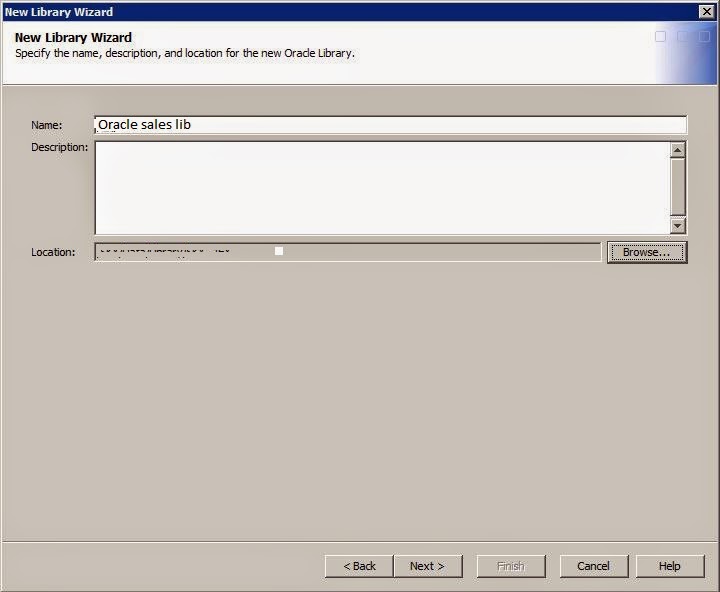Proceed with the Next > button
This screenshot has height=592, width=720.
pyautogui.click(x=428, y=566)
